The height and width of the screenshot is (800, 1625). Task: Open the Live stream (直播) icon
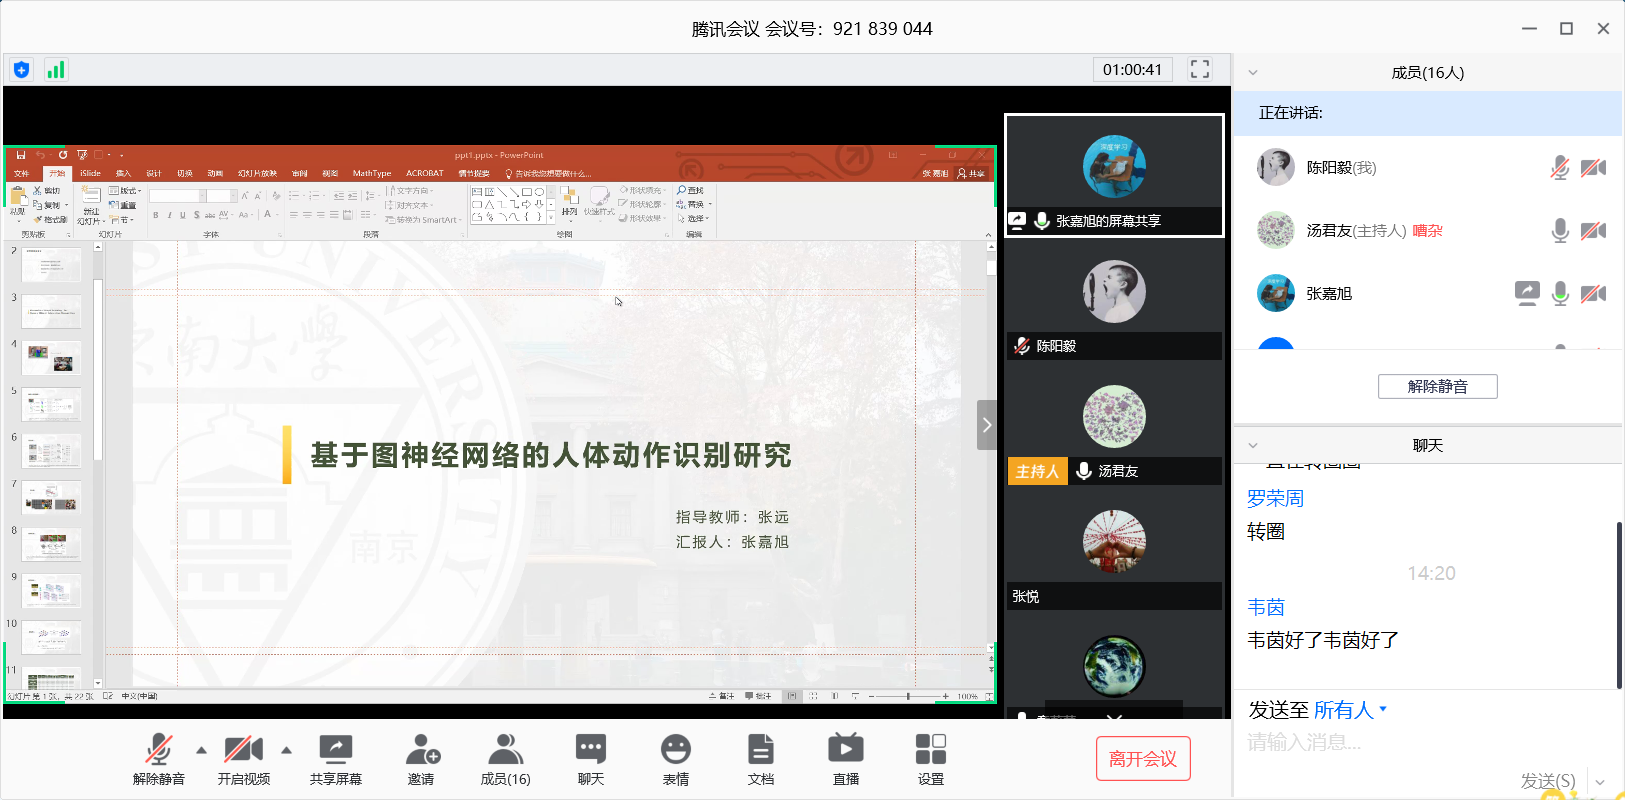tap(845, 759)
